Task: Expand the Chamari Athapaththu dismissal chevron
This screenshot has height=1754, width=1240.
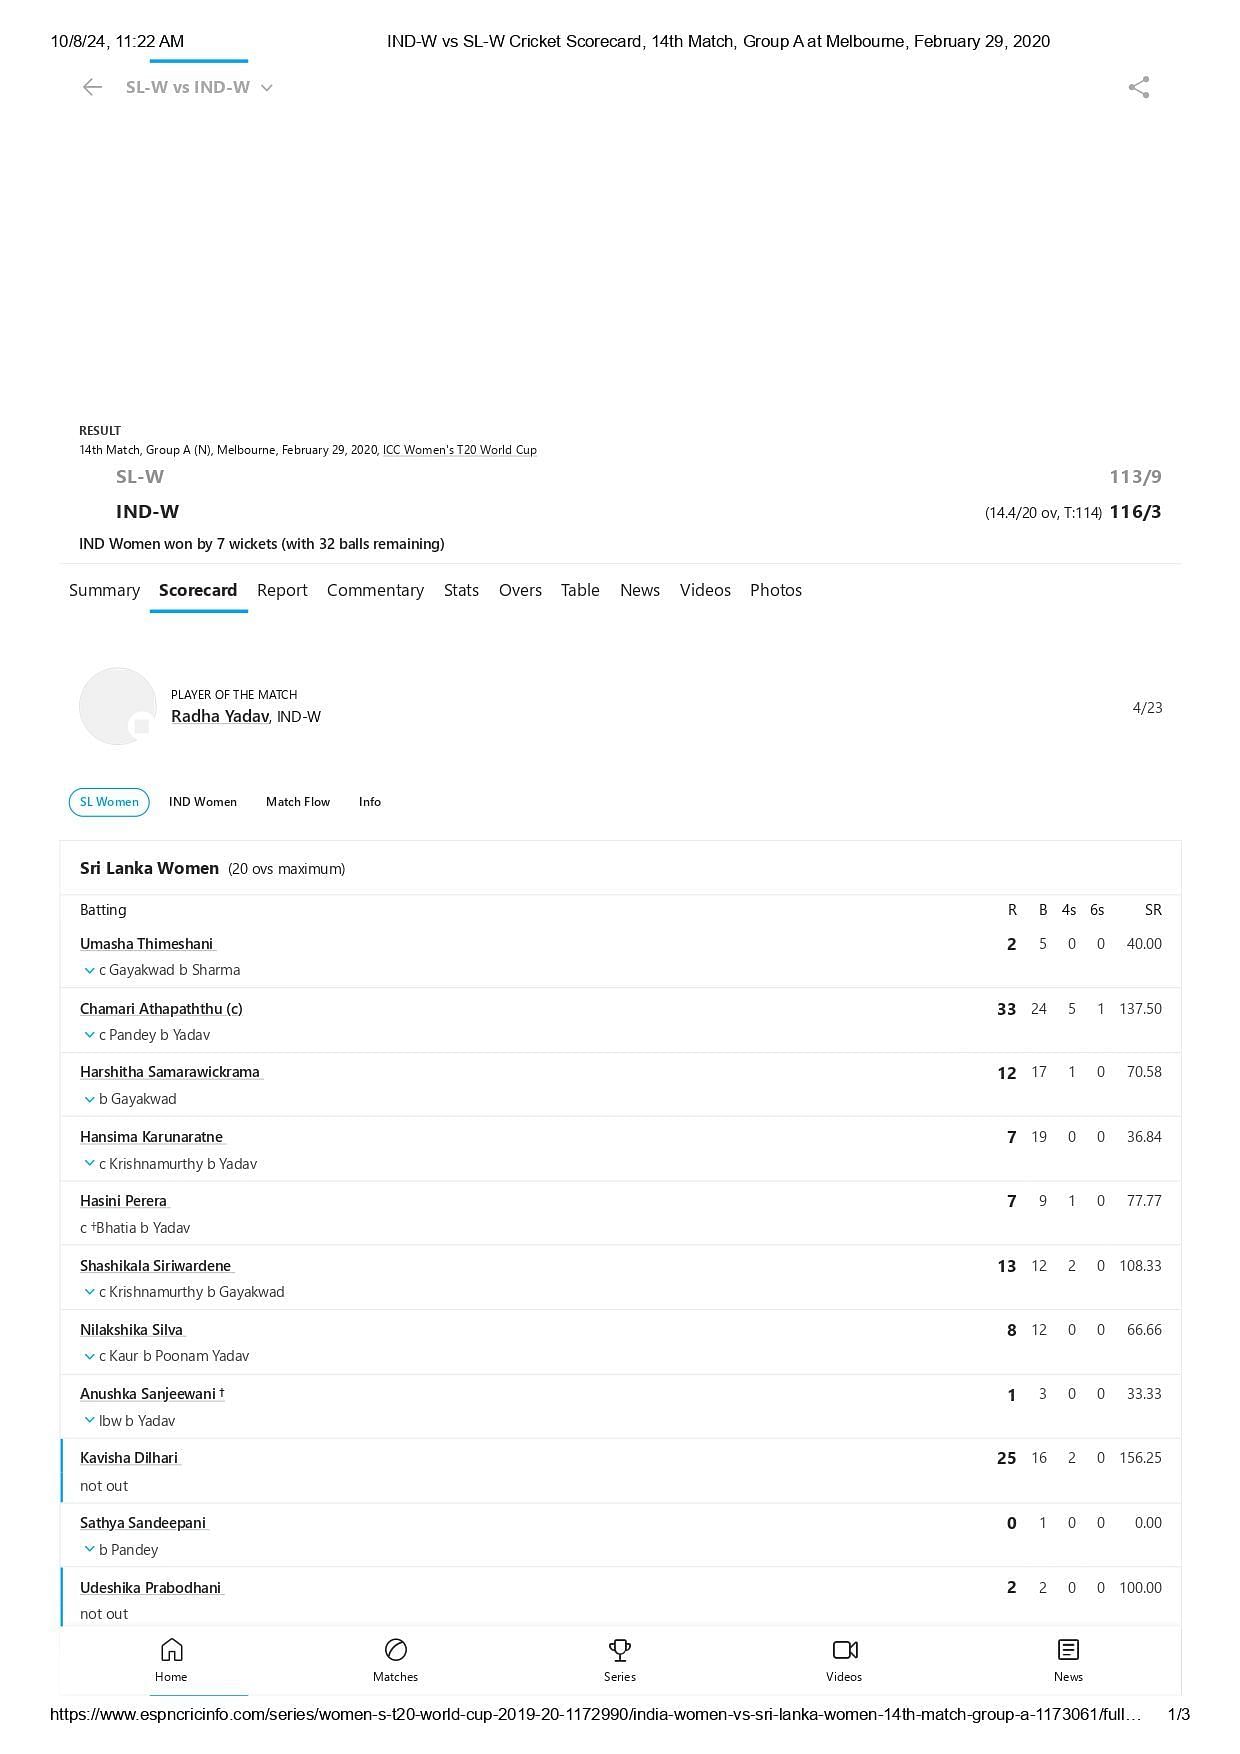Action: [90, 1035]
